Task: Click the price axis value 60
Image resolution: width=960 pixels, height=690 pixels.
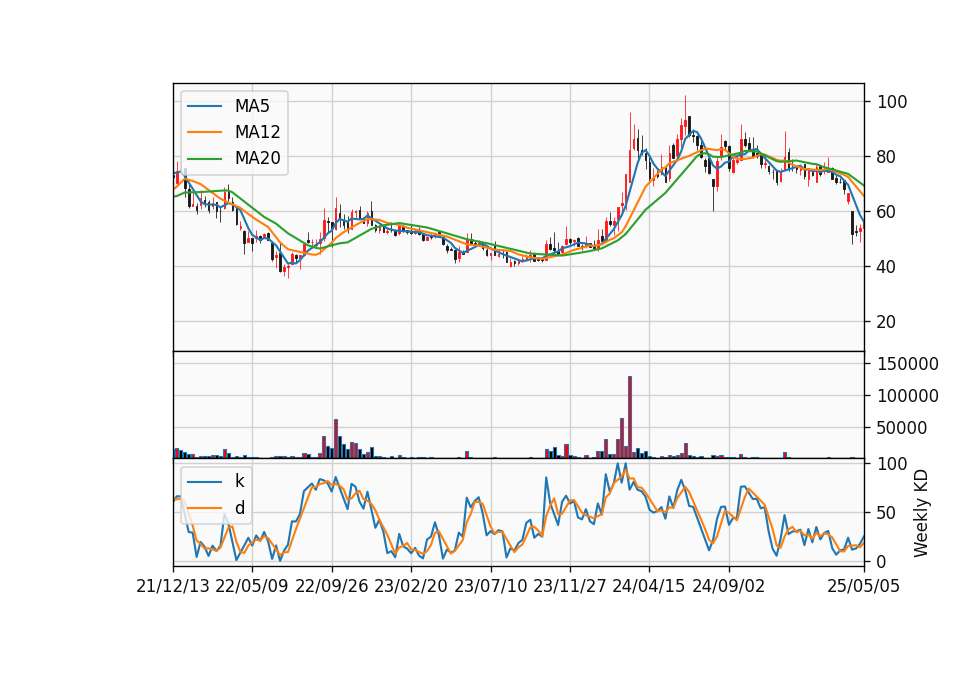Action: click(887, 212)
